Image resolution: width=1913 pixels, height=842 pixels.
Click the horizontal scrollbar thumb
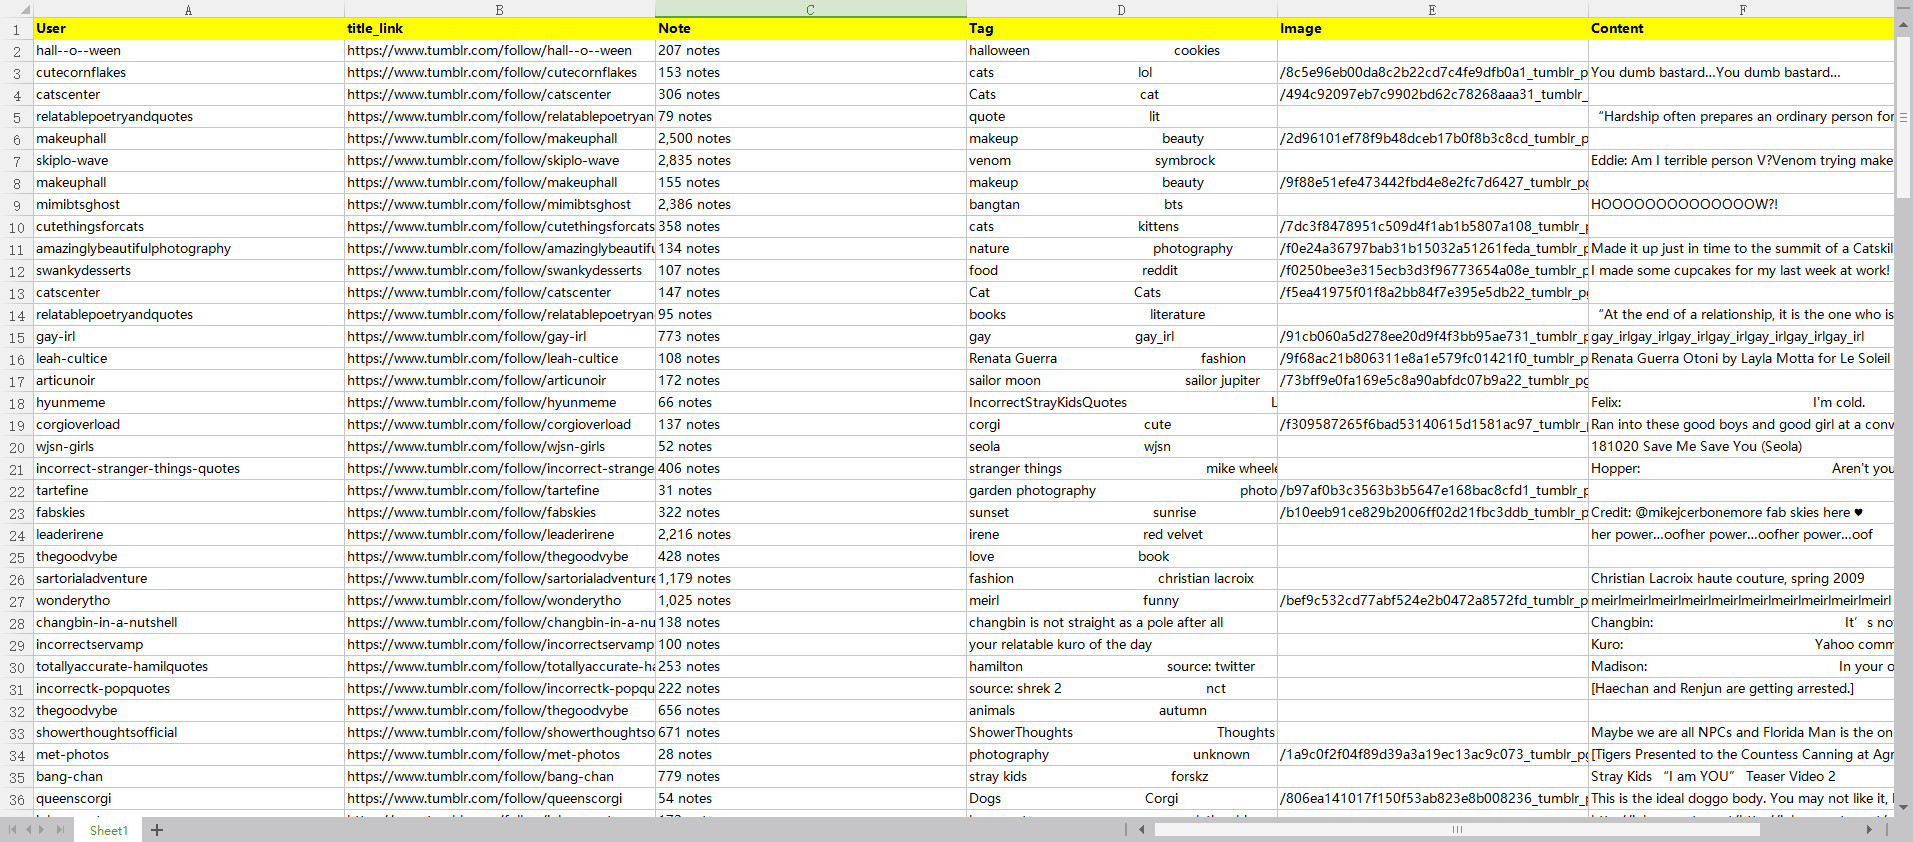click(1456, 830)
